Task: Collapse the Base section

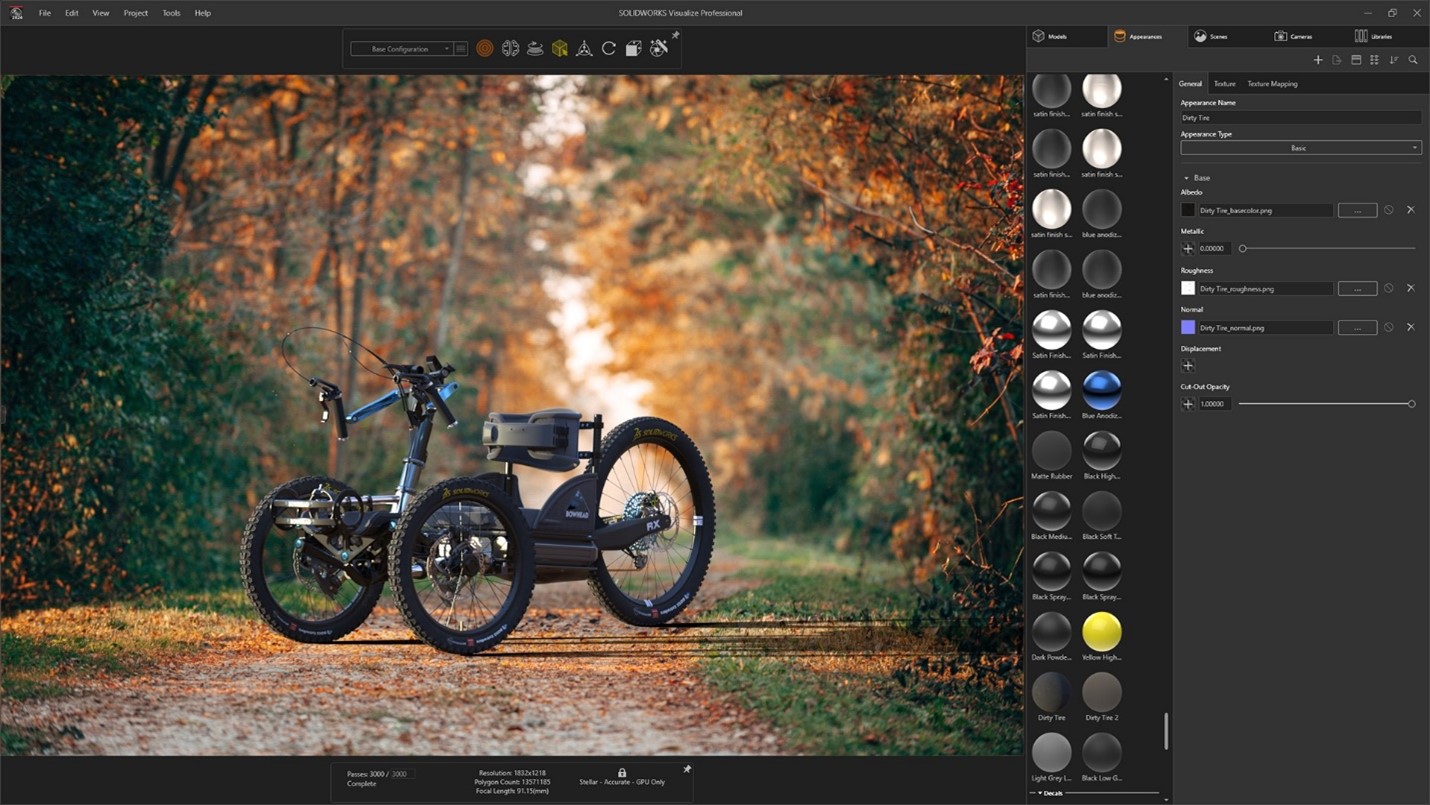Action: pyautogui.click(x=1187, y=178)
